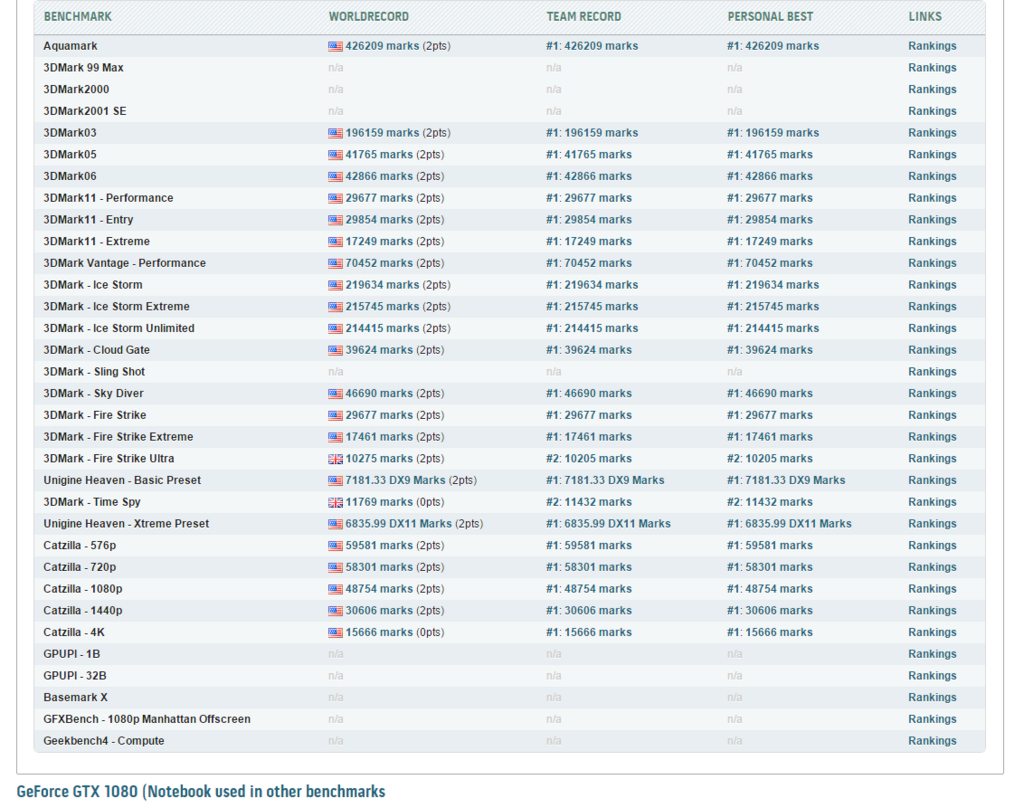Select the flag icon in the 3DMark05 row
The width and height of the screenshot is (1024, 808).
335,155
